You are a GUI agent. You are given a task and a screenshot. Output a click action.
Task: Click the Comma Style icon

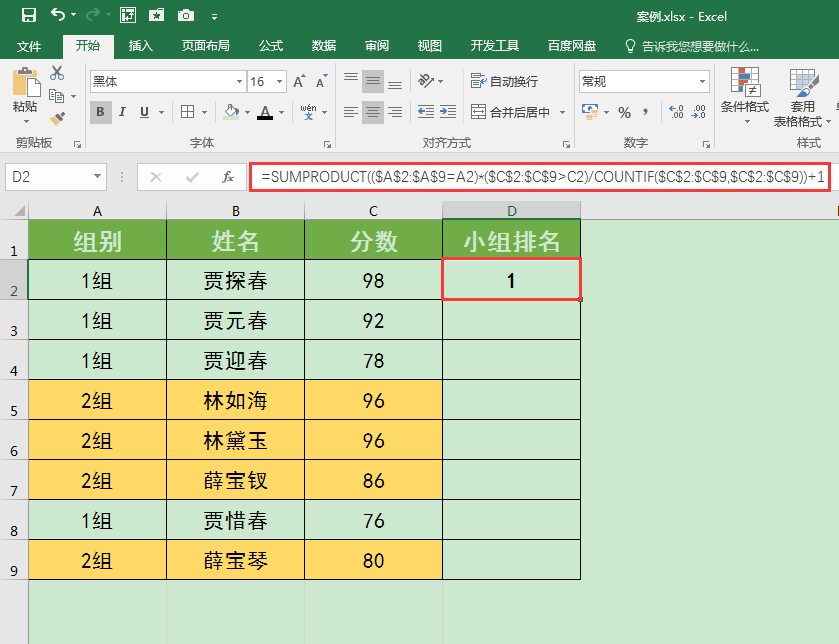click(646, 112)
